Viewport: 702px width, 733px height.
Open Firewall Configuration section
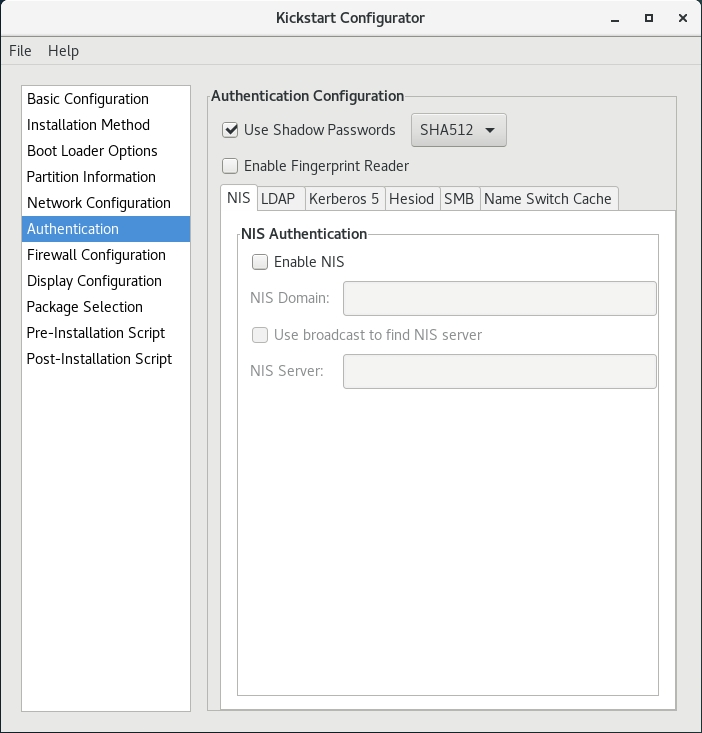coord(96,255)
